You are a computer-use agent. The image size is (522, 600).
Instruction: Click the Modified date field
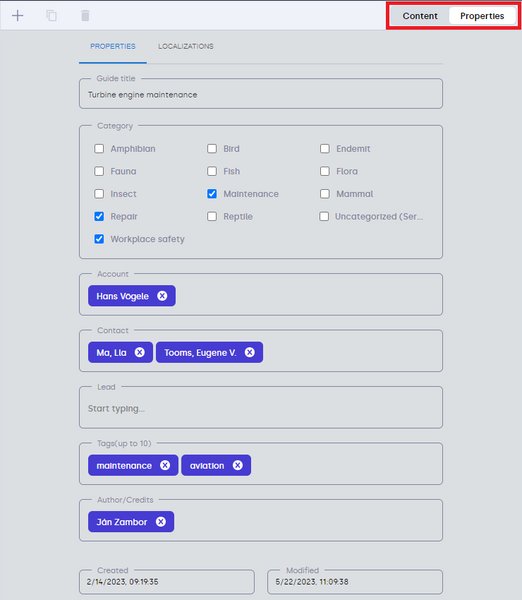pyautogui.click(x=355, y=582)
